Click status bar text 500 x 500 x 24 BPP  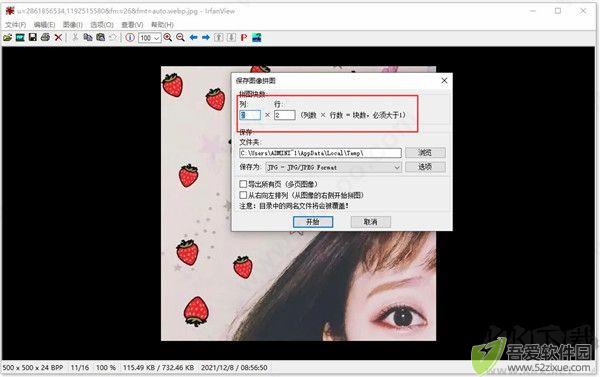tap(33, 367)
